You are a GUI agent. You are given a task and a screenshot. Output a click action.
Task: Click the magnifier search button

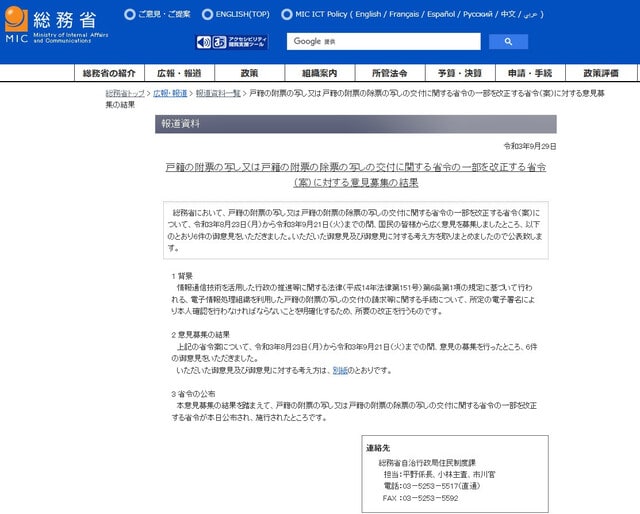(x=508, y=42)
